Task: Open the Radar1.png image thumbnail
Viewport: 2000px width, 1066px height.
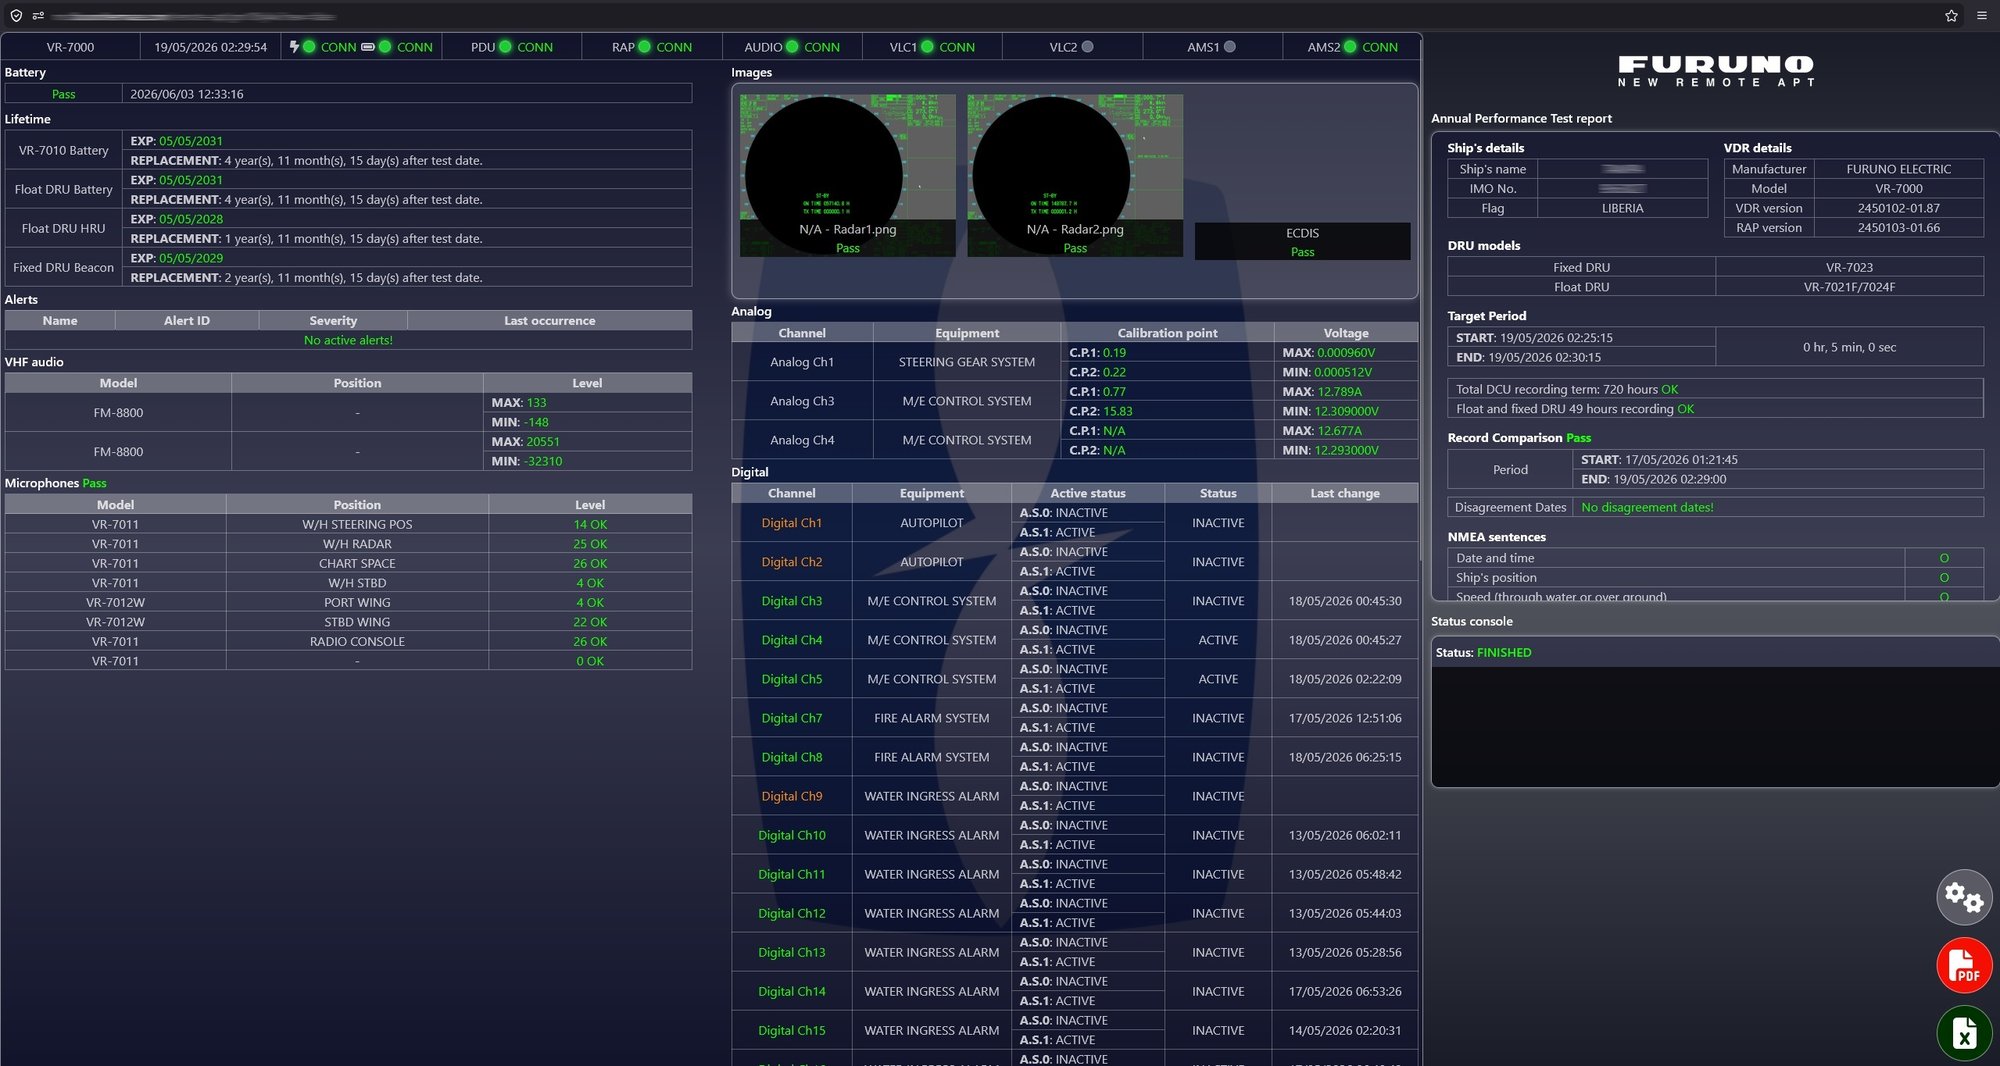Action: 848,175
